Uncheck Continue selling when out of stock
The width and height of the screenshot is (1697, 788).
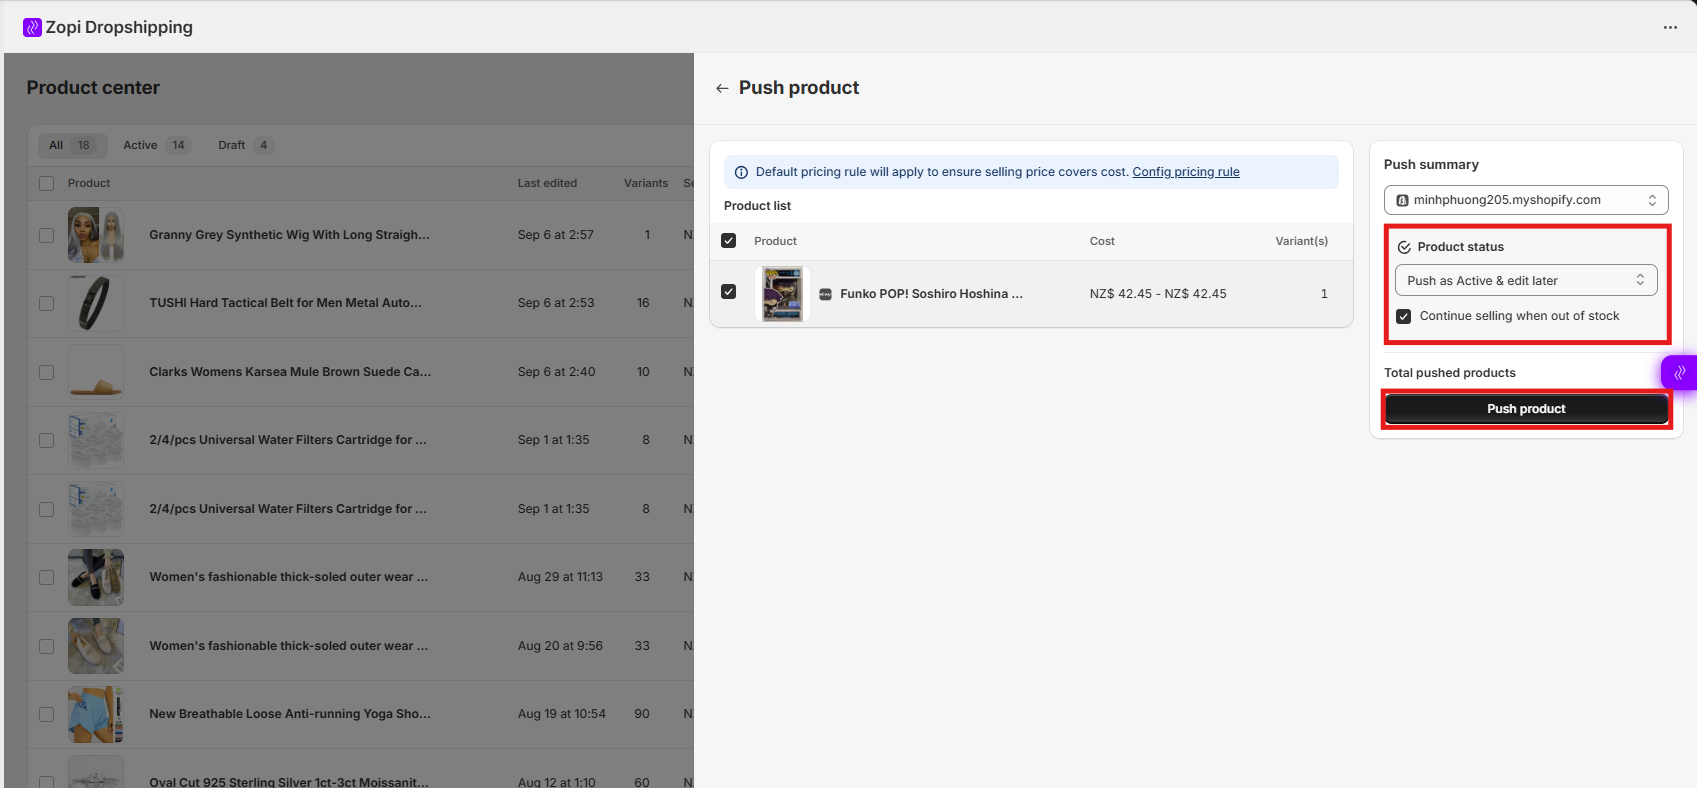click(x=1404, y=316)
